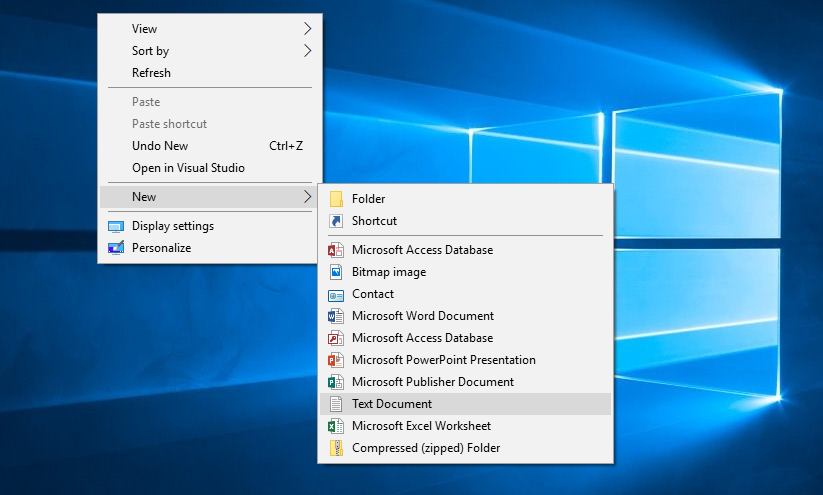Create a new Microsoft Excel Worksheet
The height and width of the screenshot is (495, 823).
click(x=420, y=426)
